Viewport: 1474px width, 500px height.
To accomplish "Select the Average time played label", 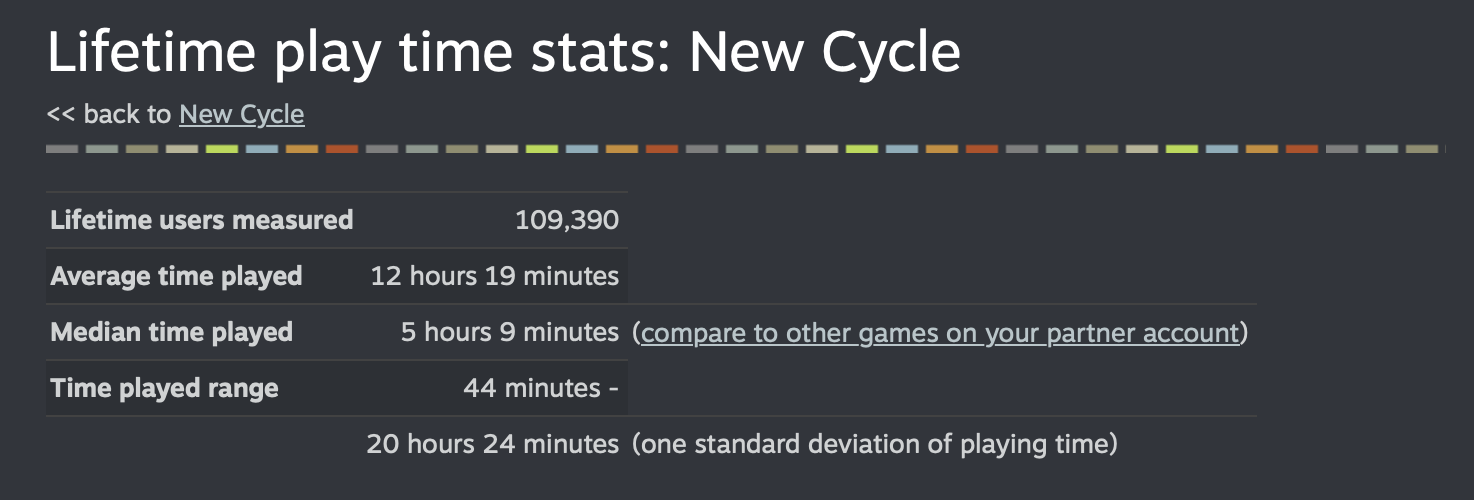I will 176,276.
